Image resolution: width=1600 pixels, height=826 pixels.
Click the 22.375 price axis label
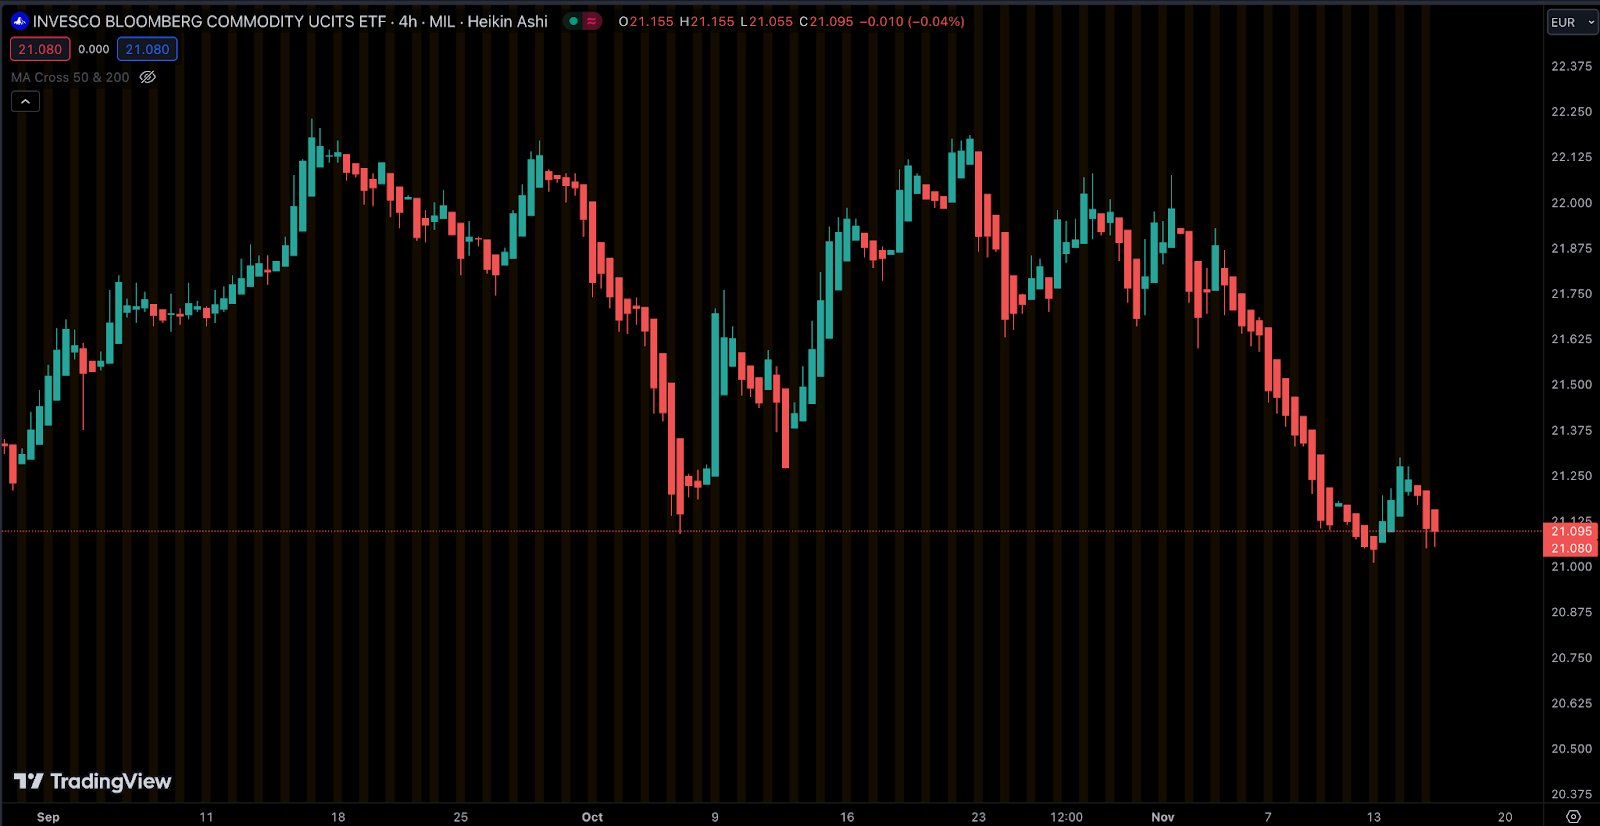coord(1571,66)
